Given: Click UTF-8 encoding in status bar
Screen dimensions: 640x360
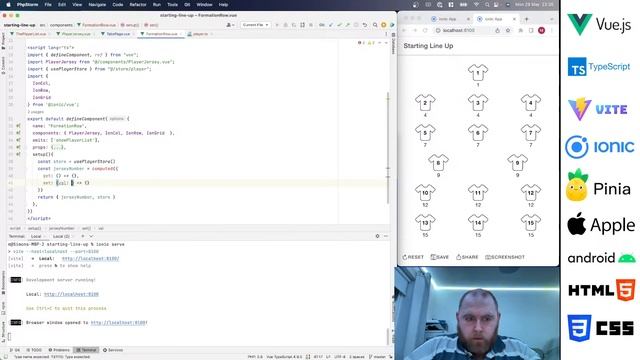Looking at the screenshot, I should click(340, 357).
